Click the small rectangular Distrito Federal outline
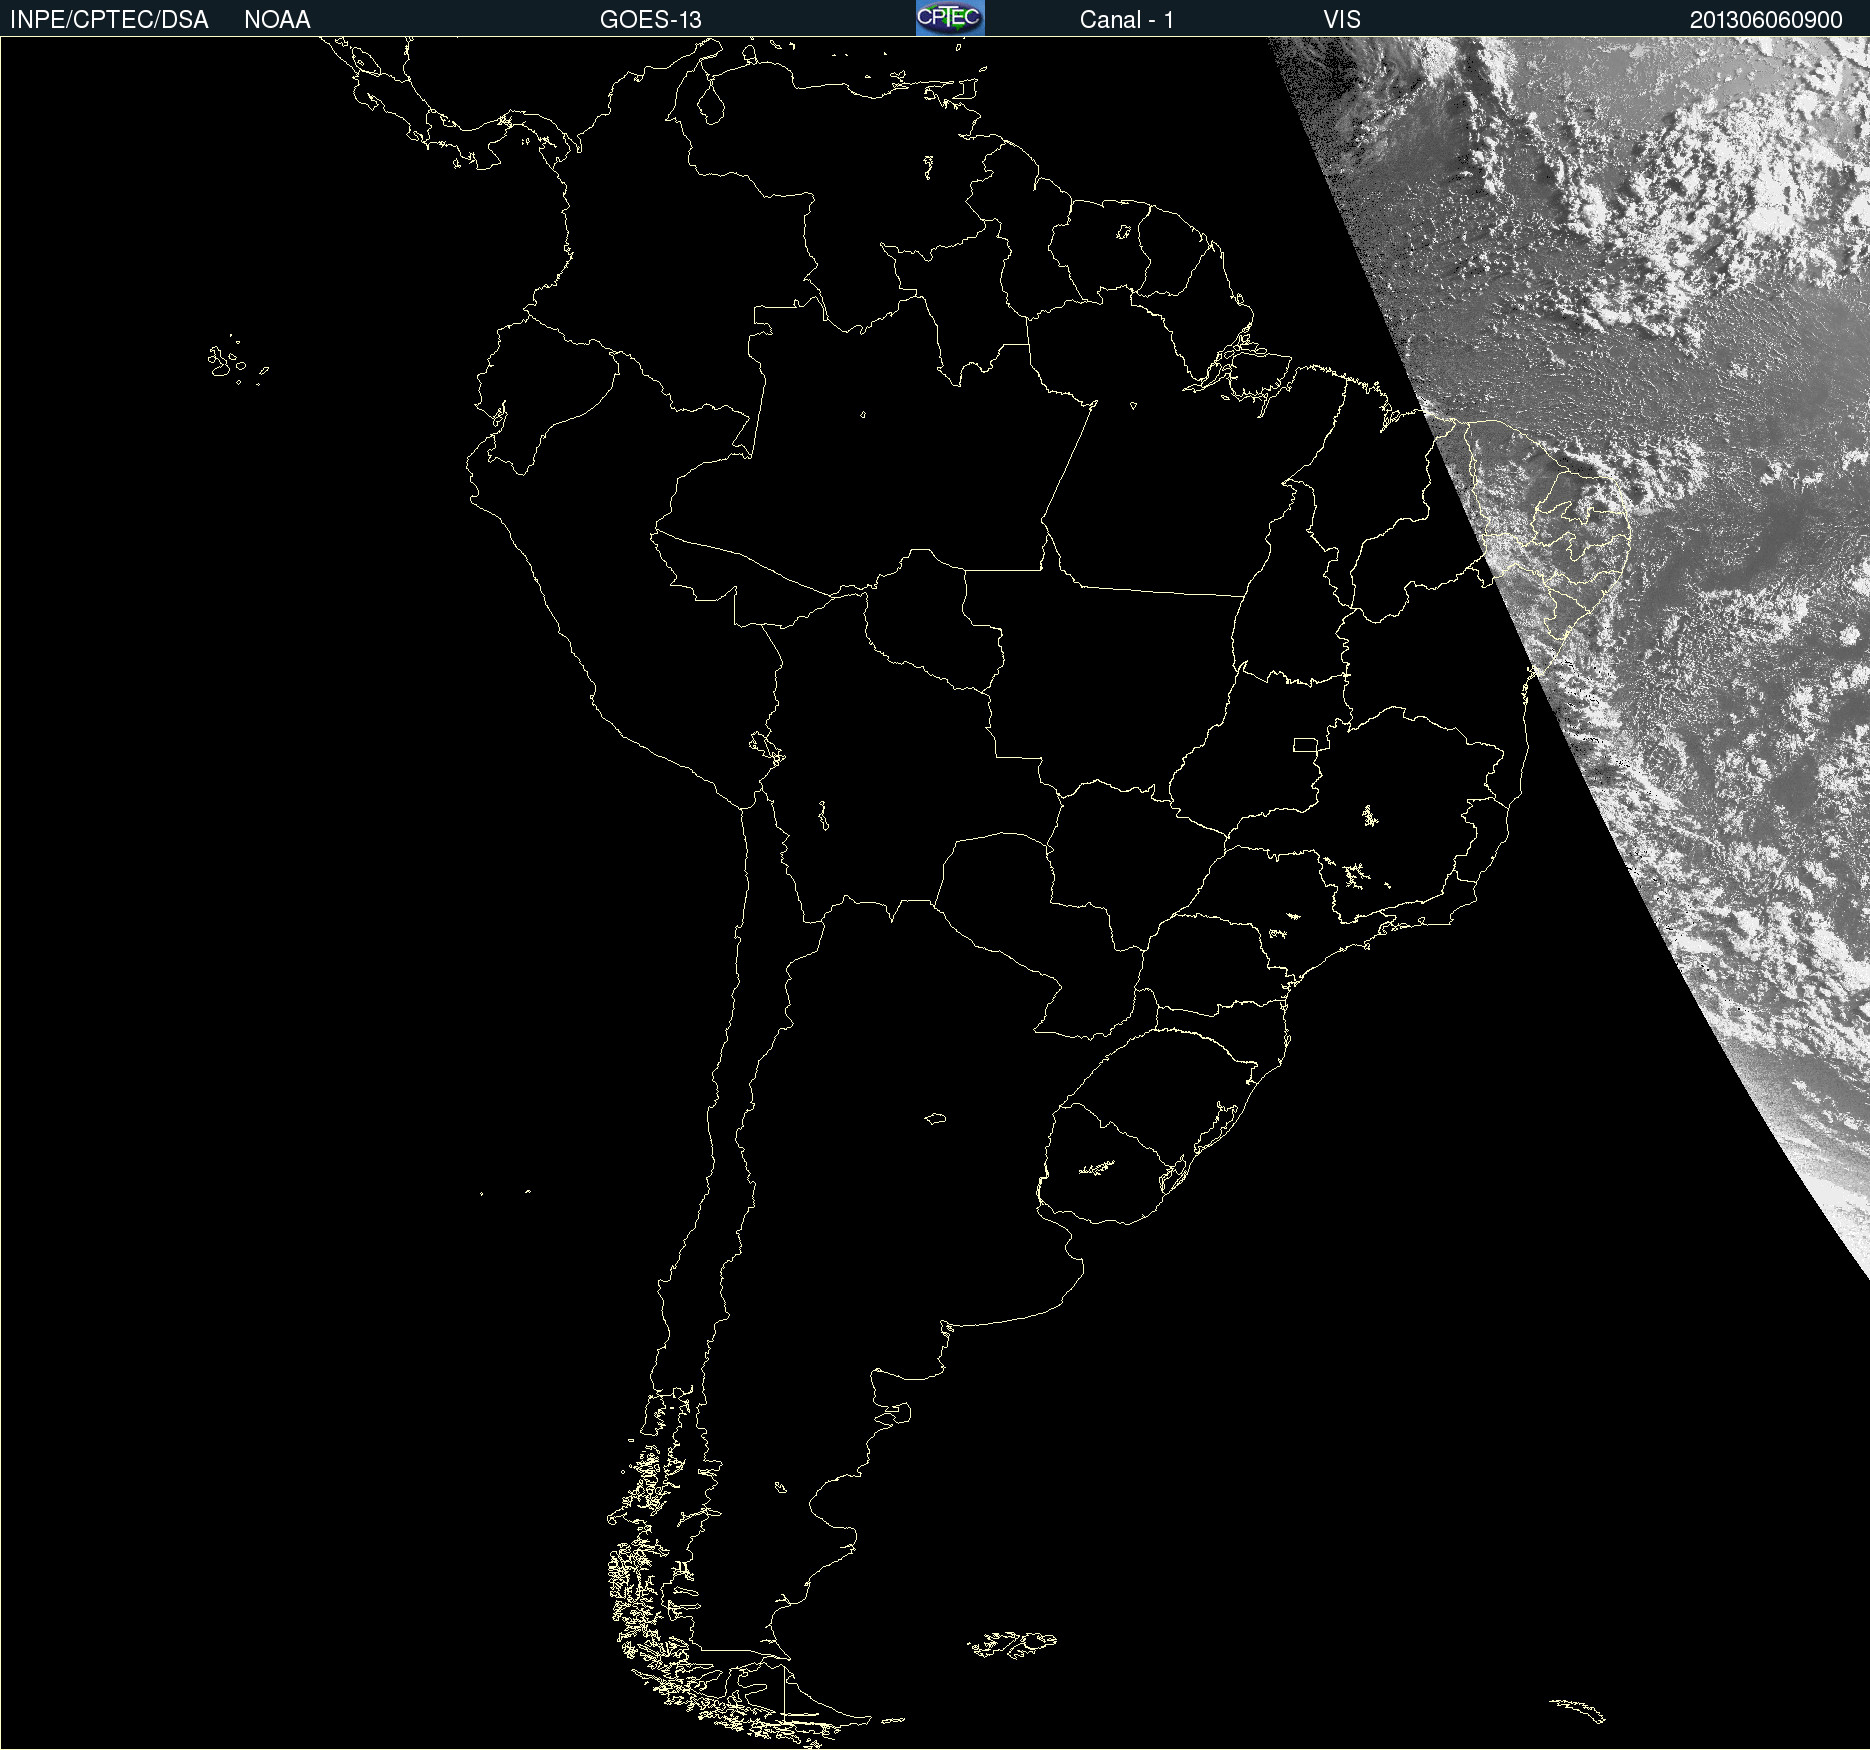The width and height of the screenshot is (1870, 1750). [1305, 744]
